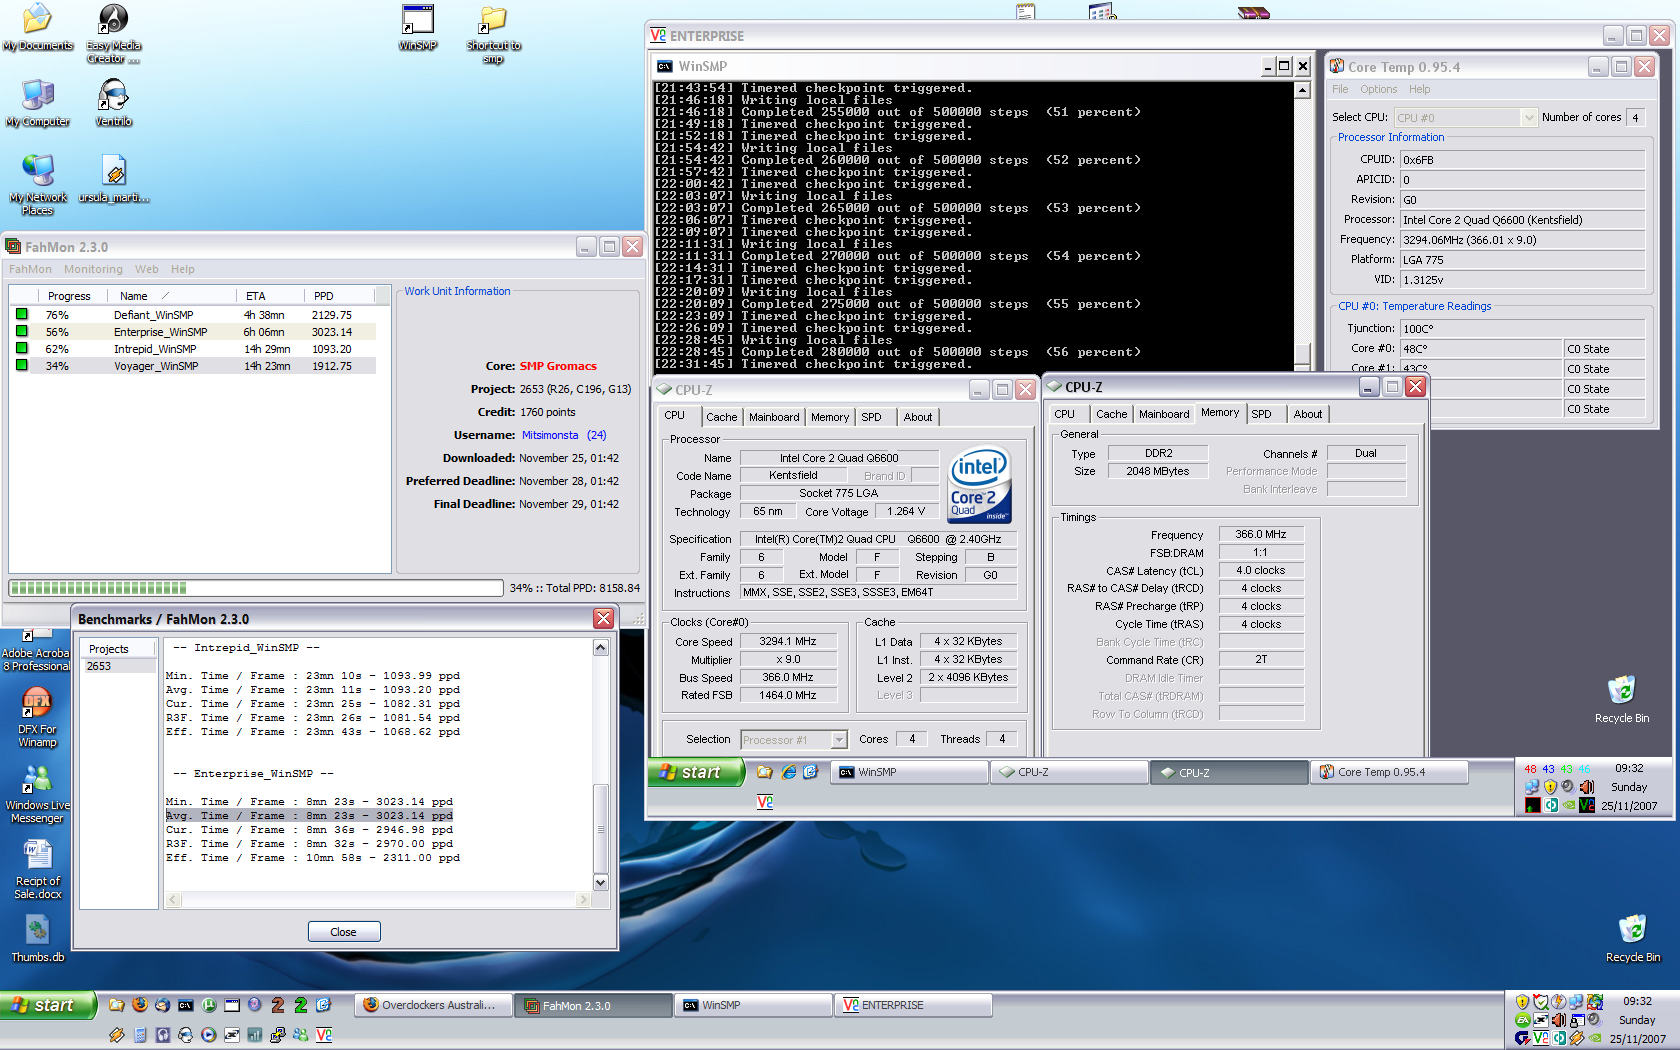Open File menu in Core Temp
Image resolution: width=1680 pixels, height=1050 pixels.
click(1340, 89)
